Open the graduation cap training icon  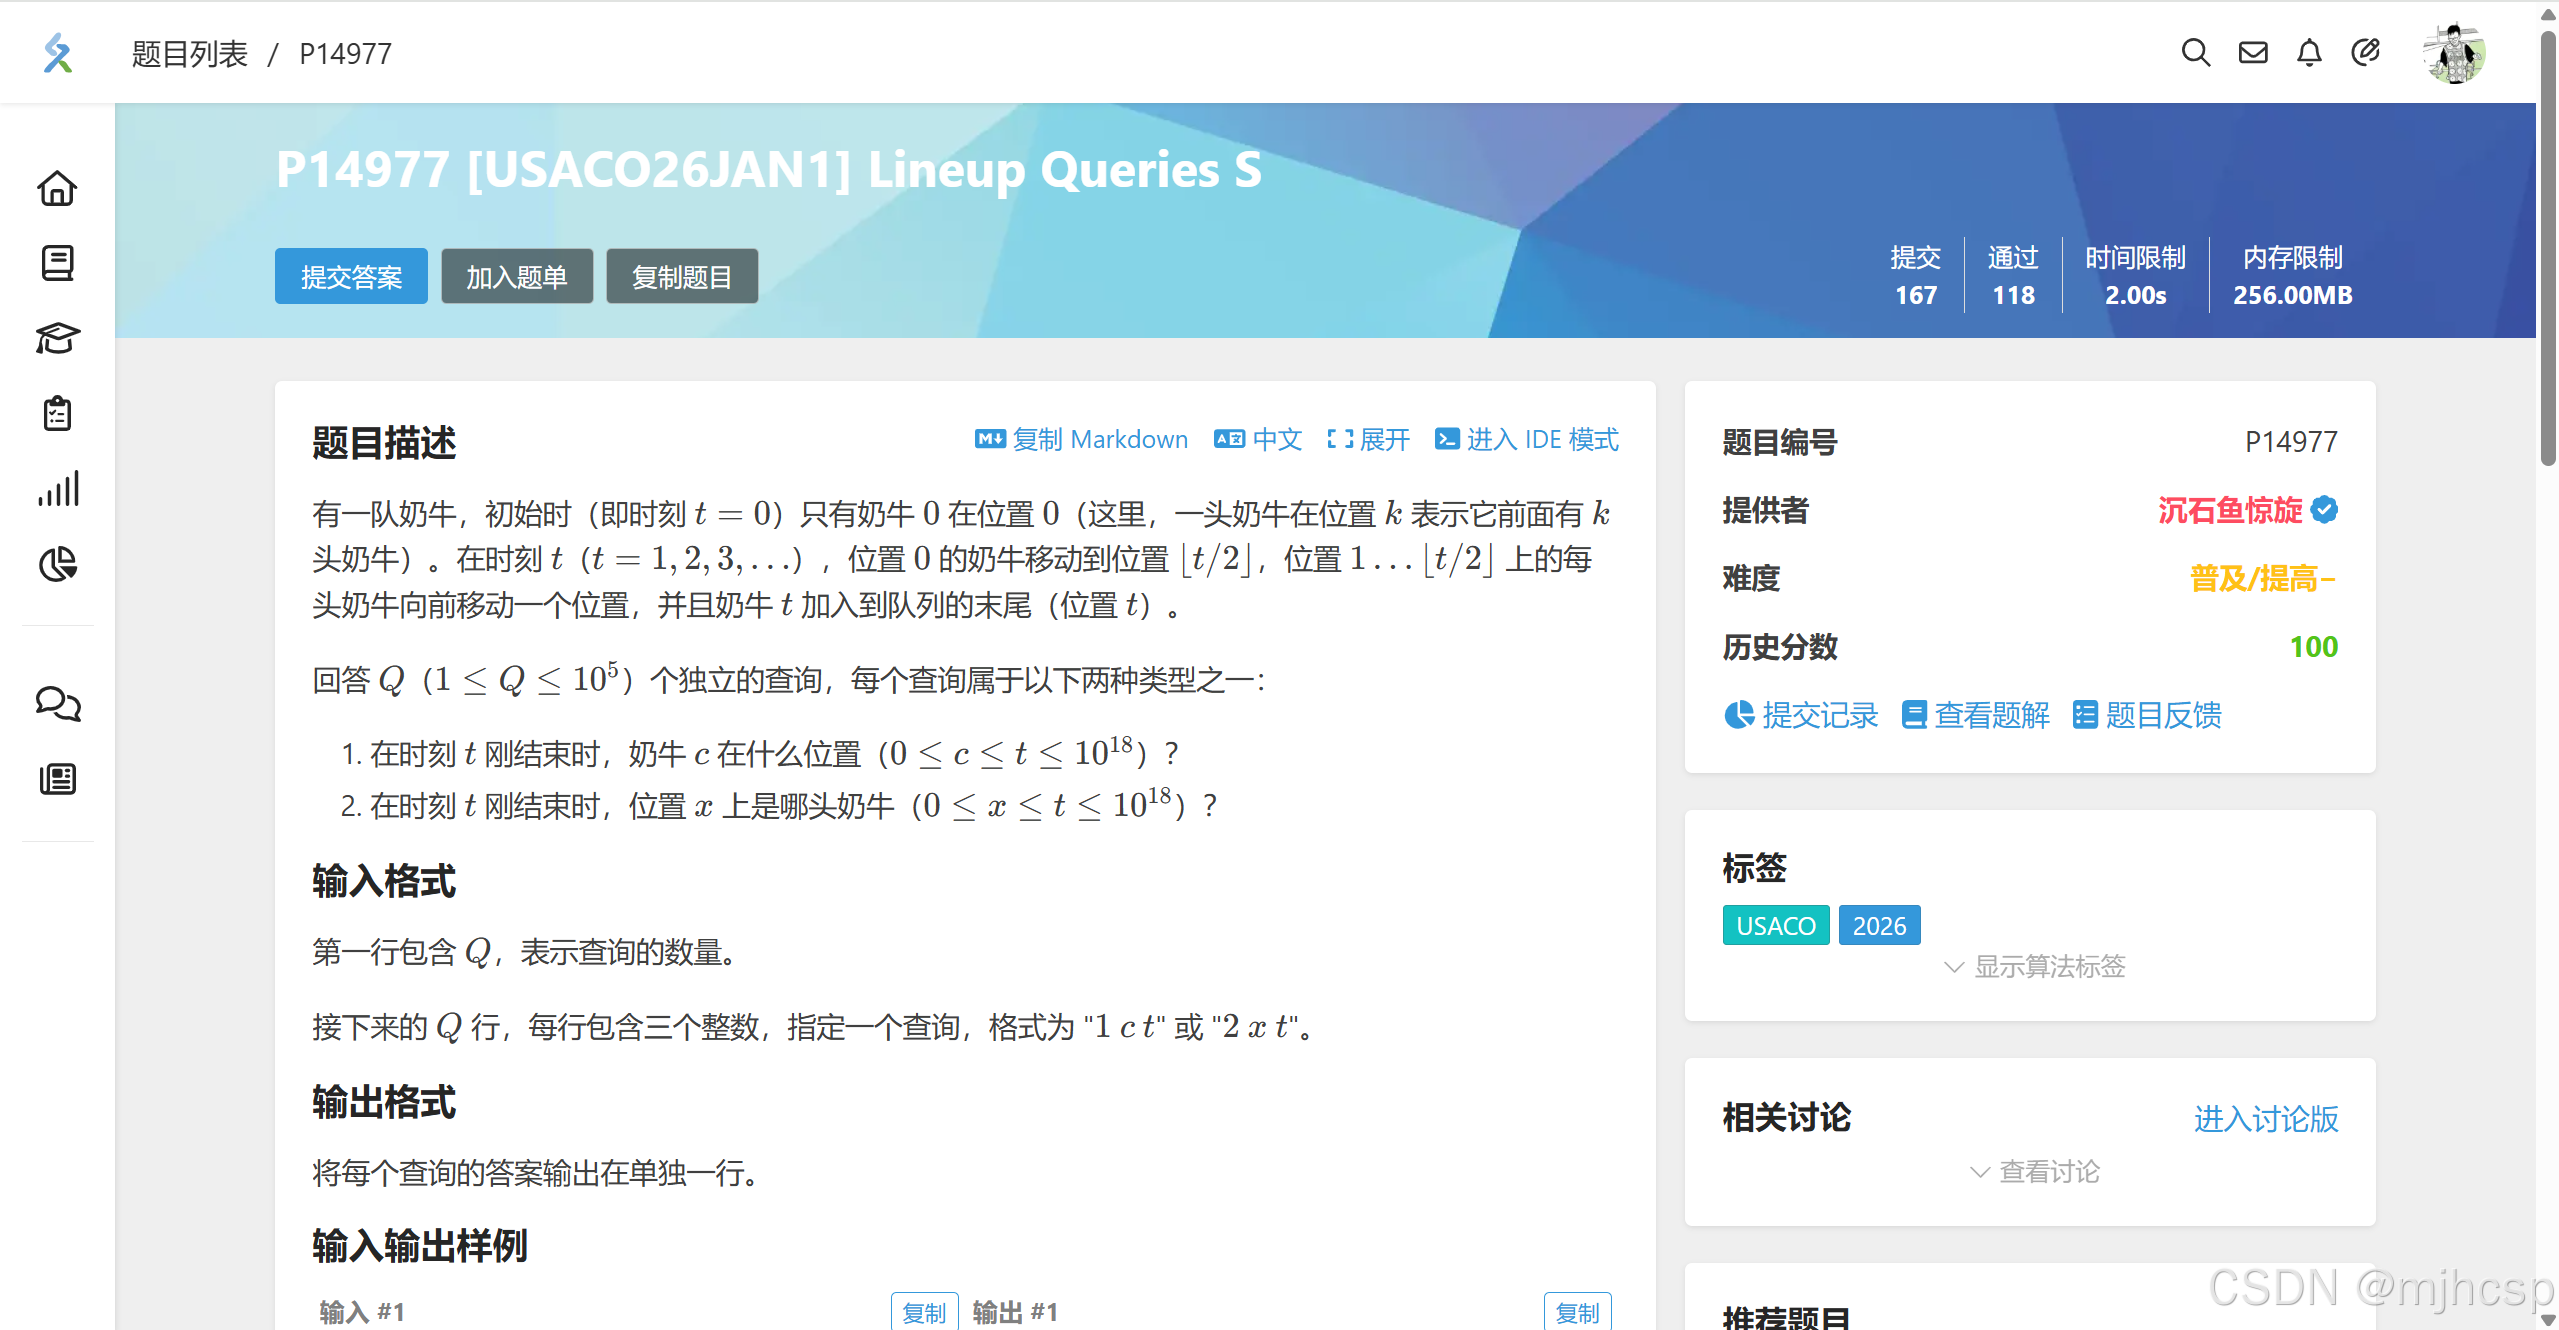coord(57,338)
